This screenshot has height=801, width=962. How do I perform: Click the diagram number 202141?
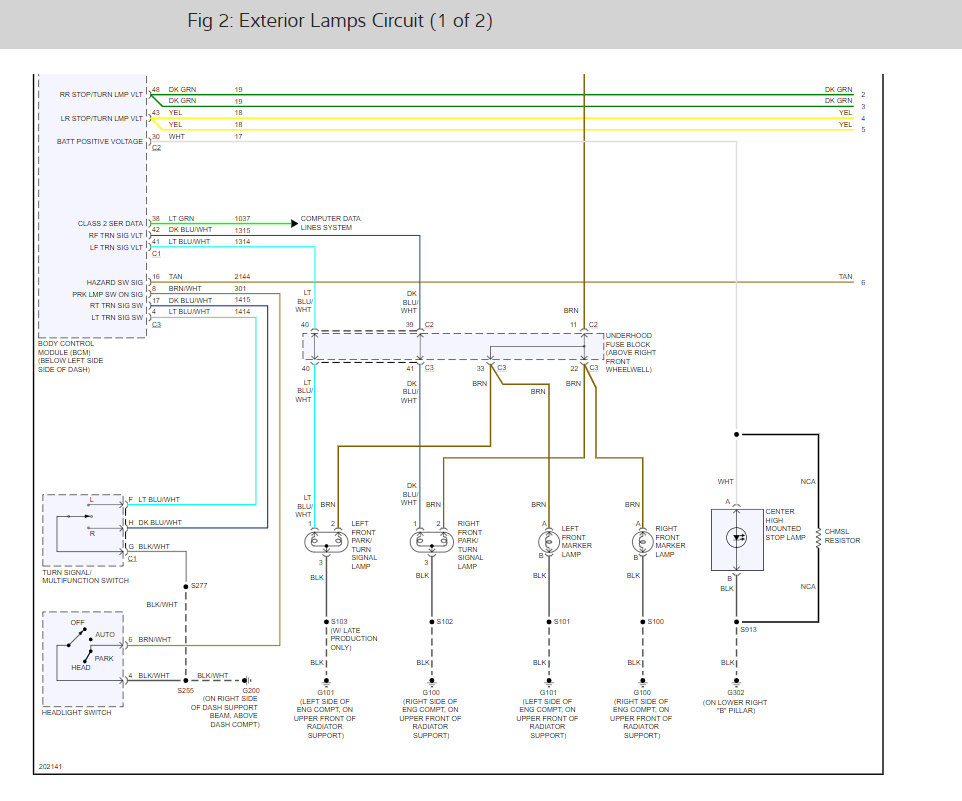(x=51, y=767)
